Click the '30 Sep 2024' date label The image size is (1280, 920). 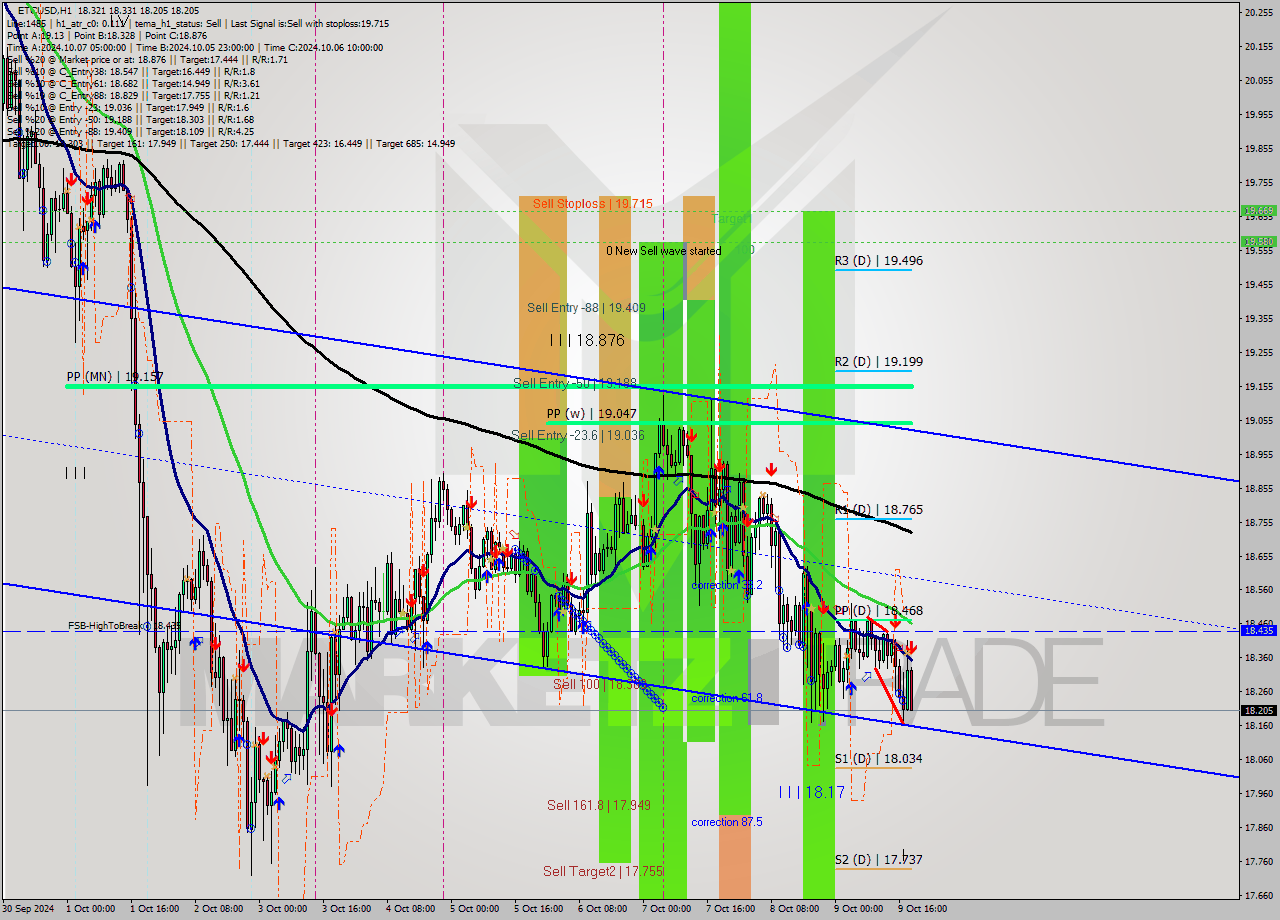click(30, 909)
